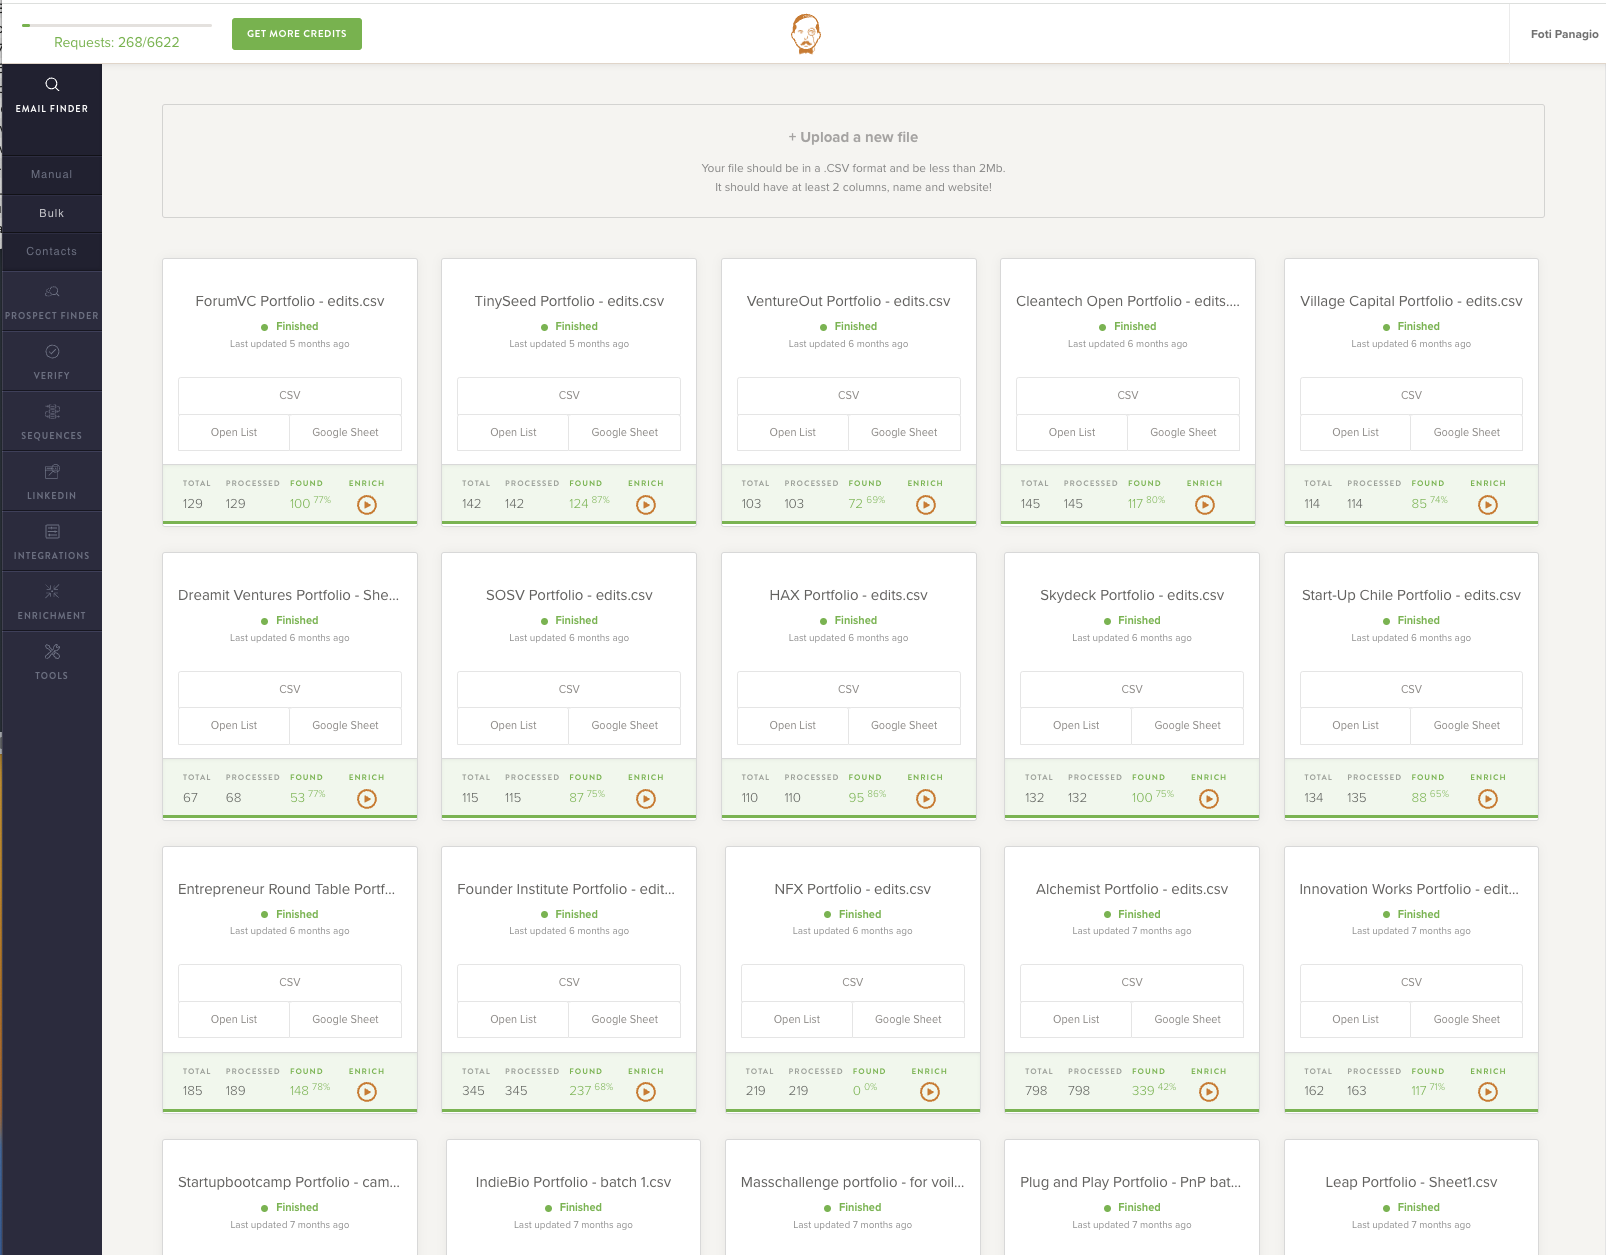Open List for Innovation Works Portfolio
This screenshot has width=1606, height=1255.
tap(1355, 1020)
